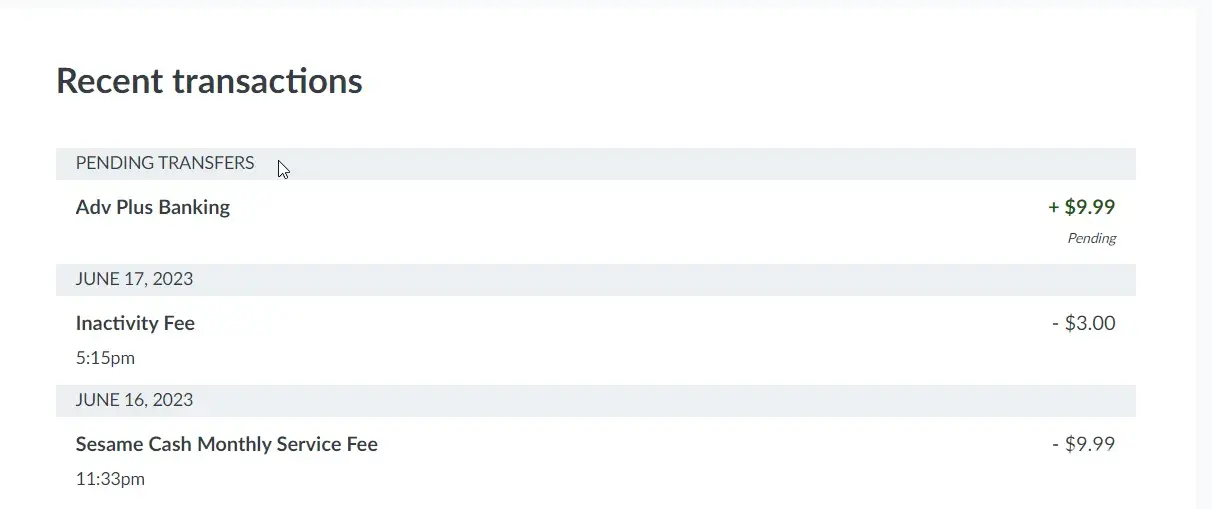Click the 11:33pm transaction timestamp
Viewport: 1212px width, 509px height.
110,479
